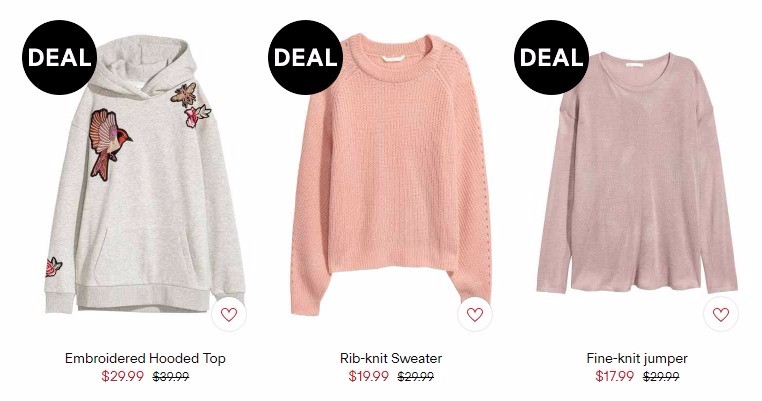The height and width of the screenshot is (401, 762).
Task: Open the Fine-knit jumper product title
Action: coord(637,359)
